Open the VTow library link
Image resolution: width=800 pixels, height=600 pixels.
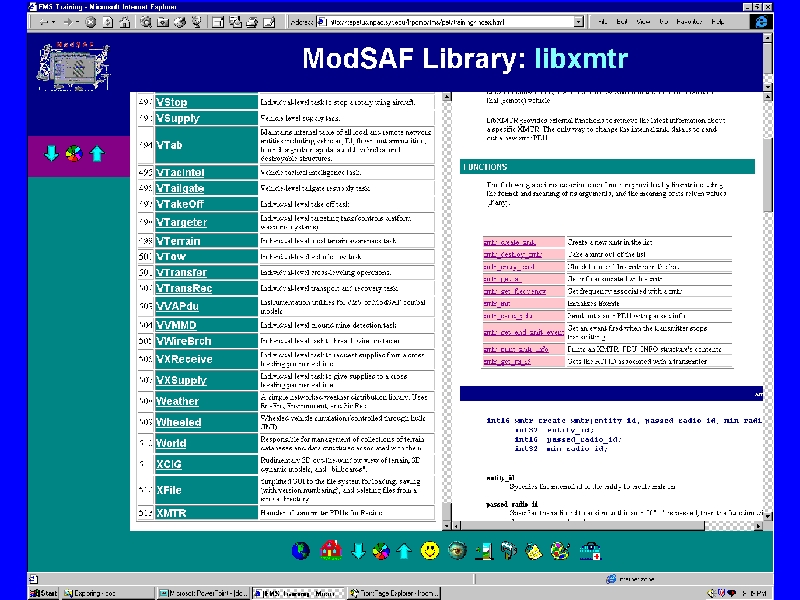coord(171,257)
